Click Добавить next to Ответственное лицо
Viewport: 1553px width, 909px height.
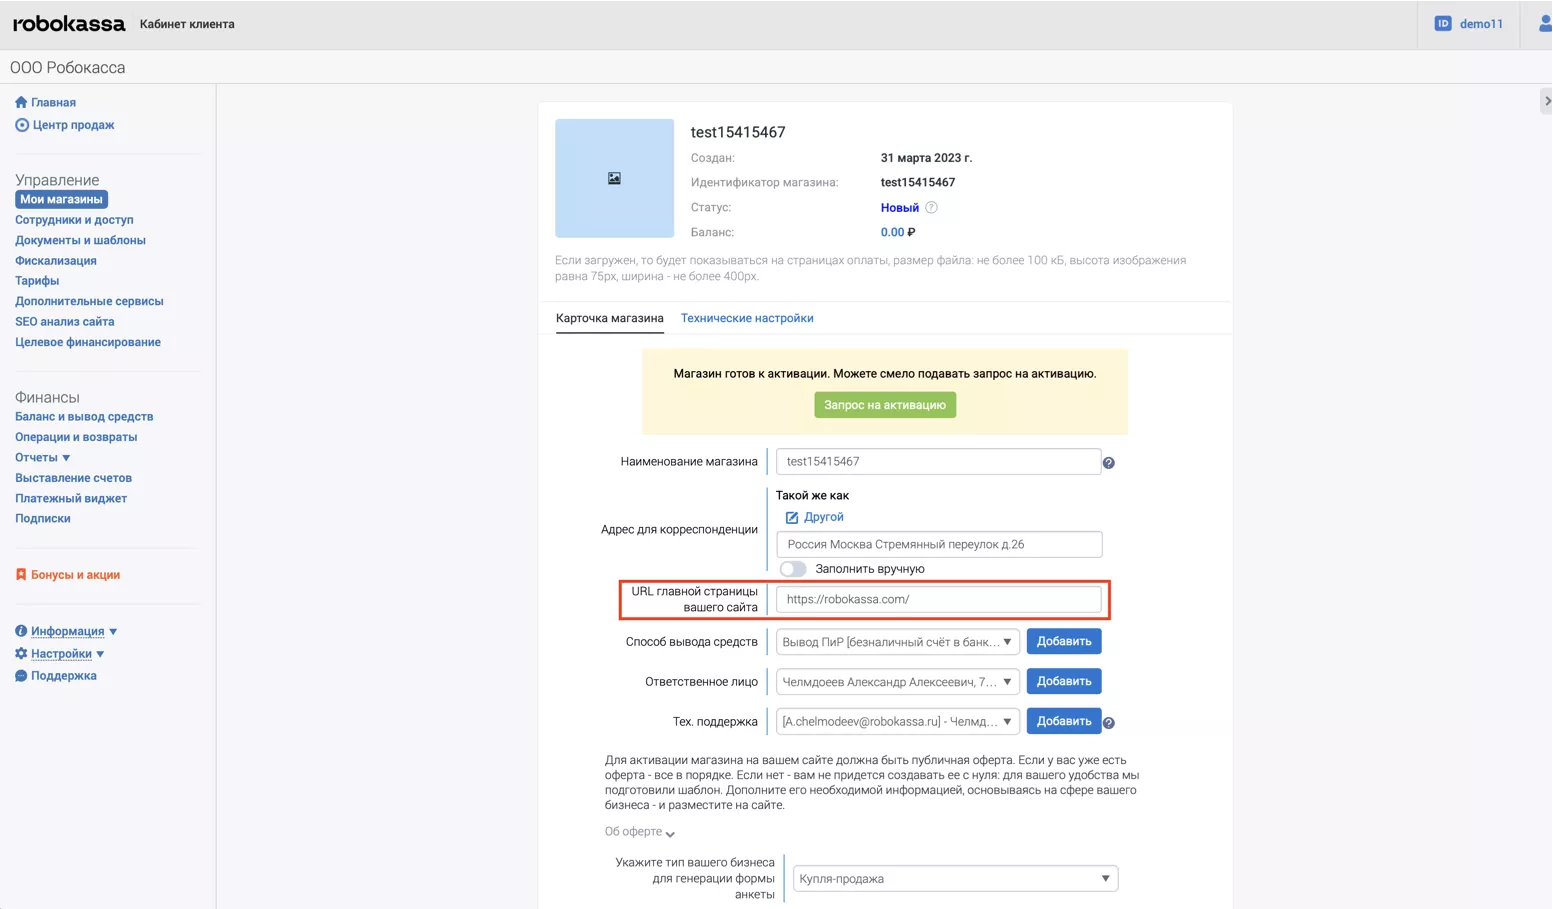coord(1064,682)
